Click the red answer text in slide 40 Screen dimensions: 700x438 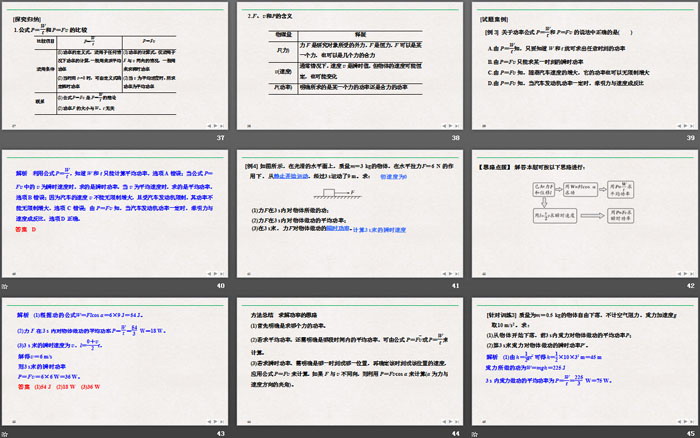[x=25, y=231]
